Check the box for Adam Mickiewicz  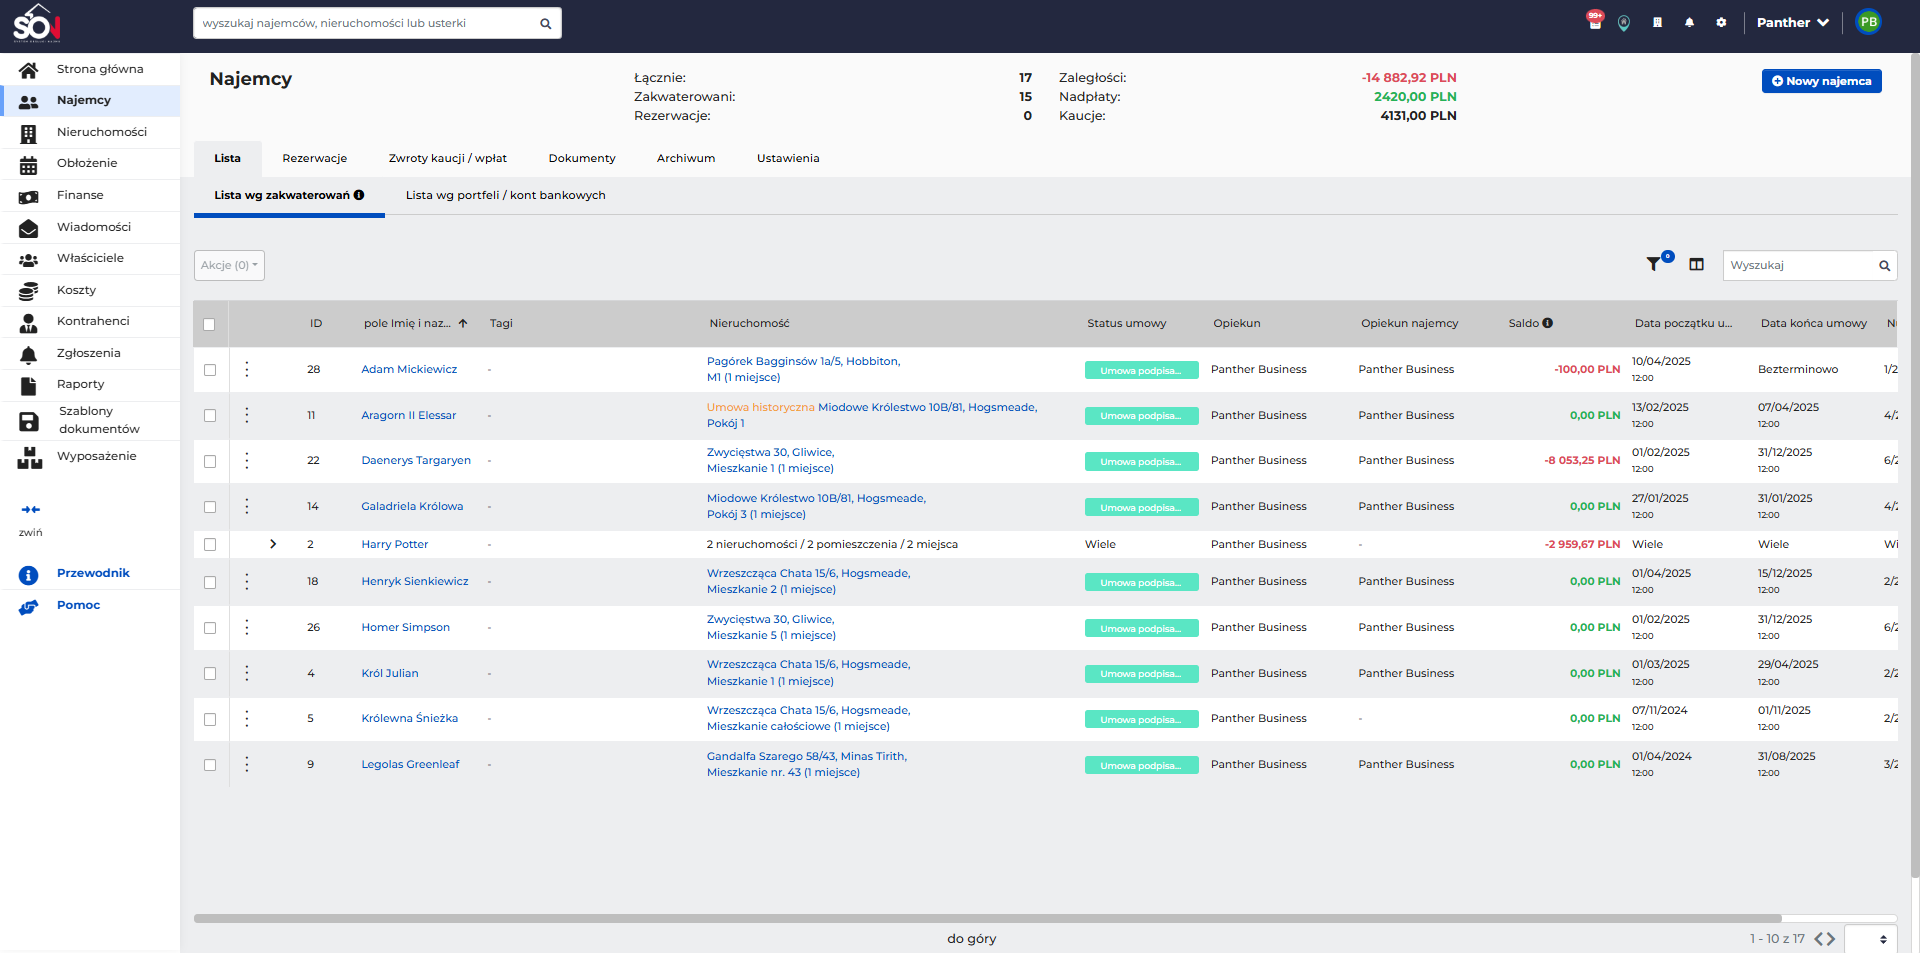(210, 370)
